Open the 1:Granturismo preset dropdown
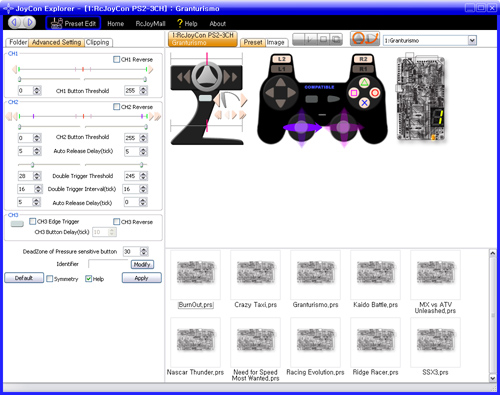Image resolution: width=500 pixels, height=395 pixels. tap(472, 41)
